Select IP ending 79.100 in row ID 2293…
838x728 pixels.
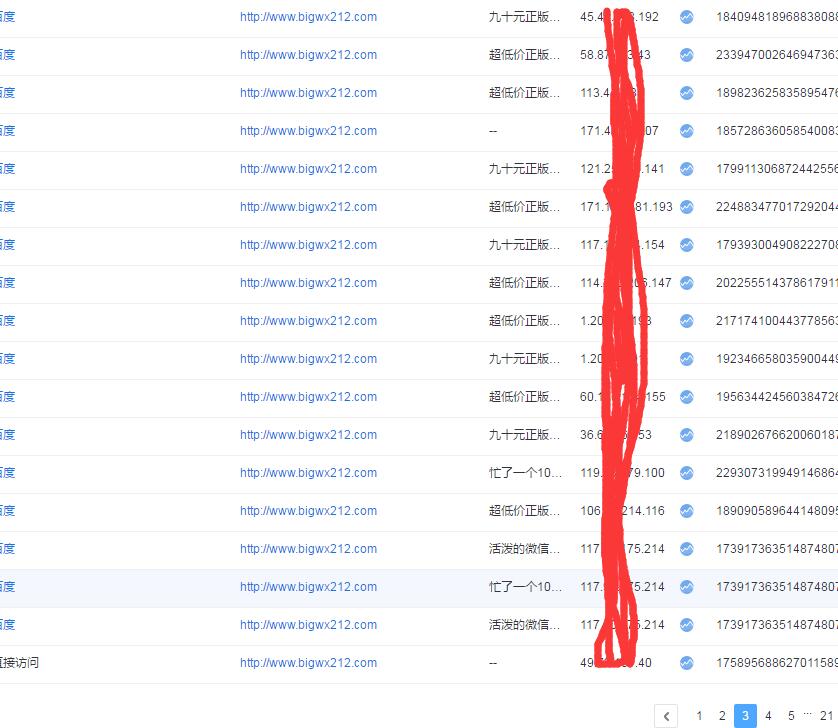pos(623,473)
